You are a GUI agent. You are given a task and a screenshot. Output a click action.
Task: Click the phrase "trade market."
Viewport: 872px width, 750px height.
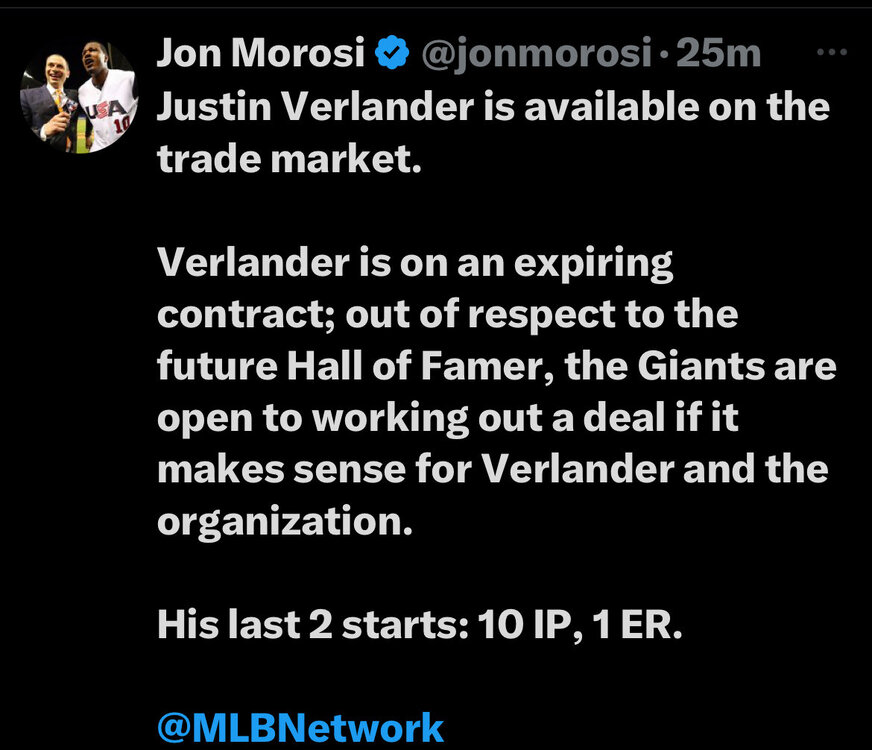coord(285,158)
